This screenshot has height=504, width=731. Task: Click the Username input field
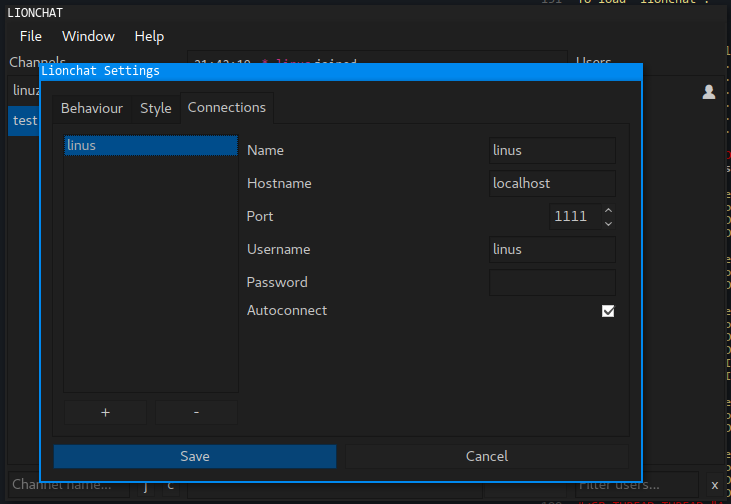tap(552, 249)
